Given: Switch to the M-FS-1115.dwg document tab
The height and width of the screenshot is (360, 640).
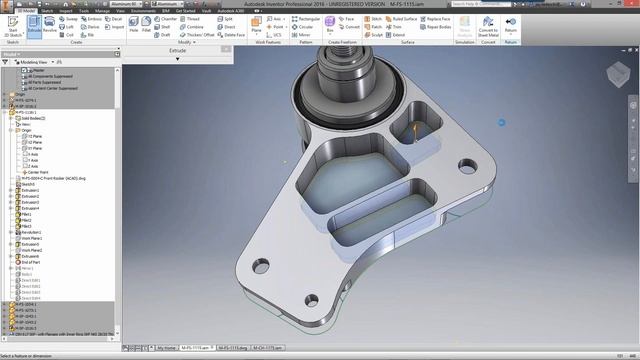Looking at the screenshot, I should coord(233,348).
